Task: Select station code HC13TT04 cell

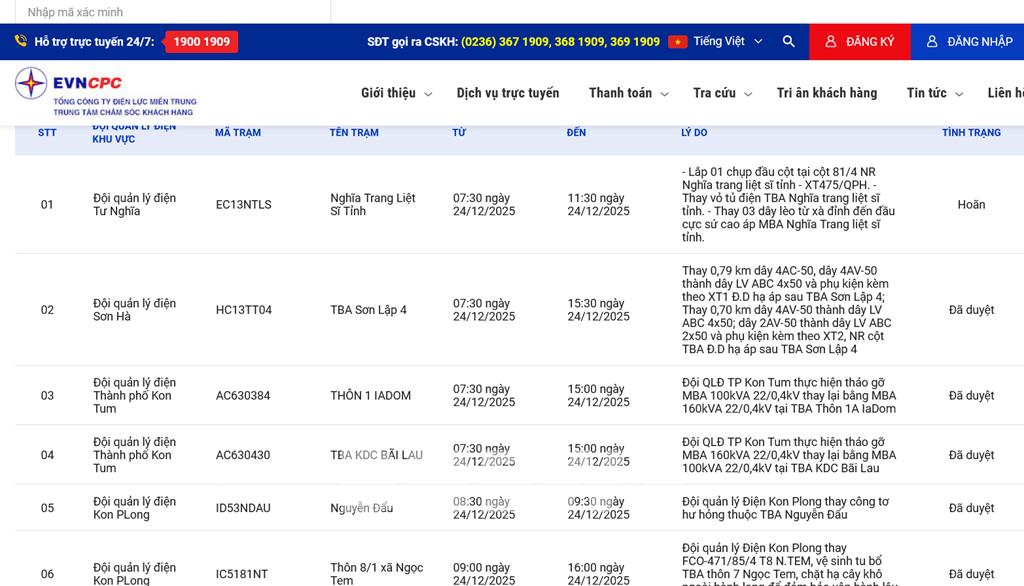Action: [x=244, y=310]
